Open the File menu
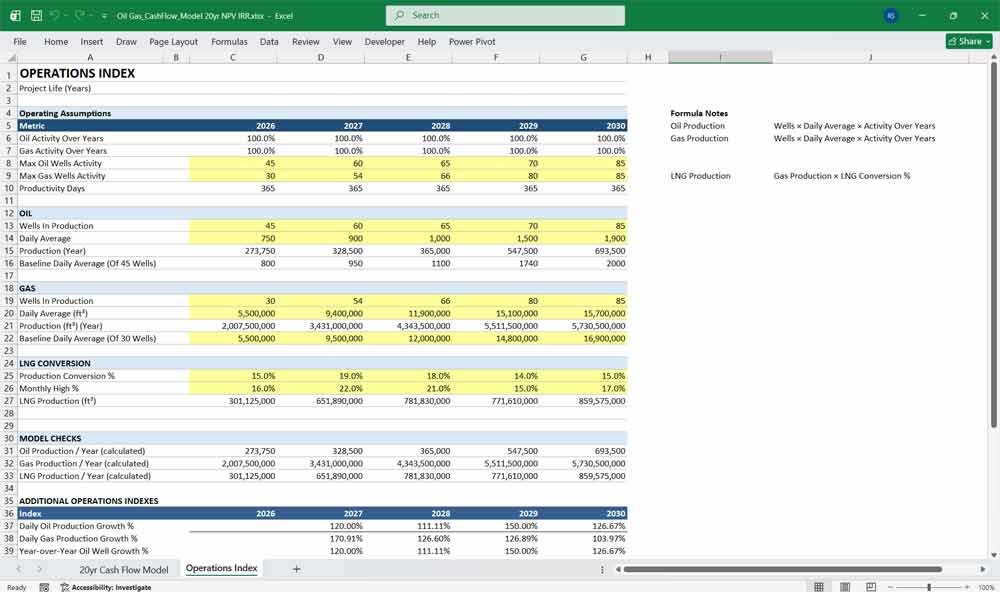 (20, 41)
